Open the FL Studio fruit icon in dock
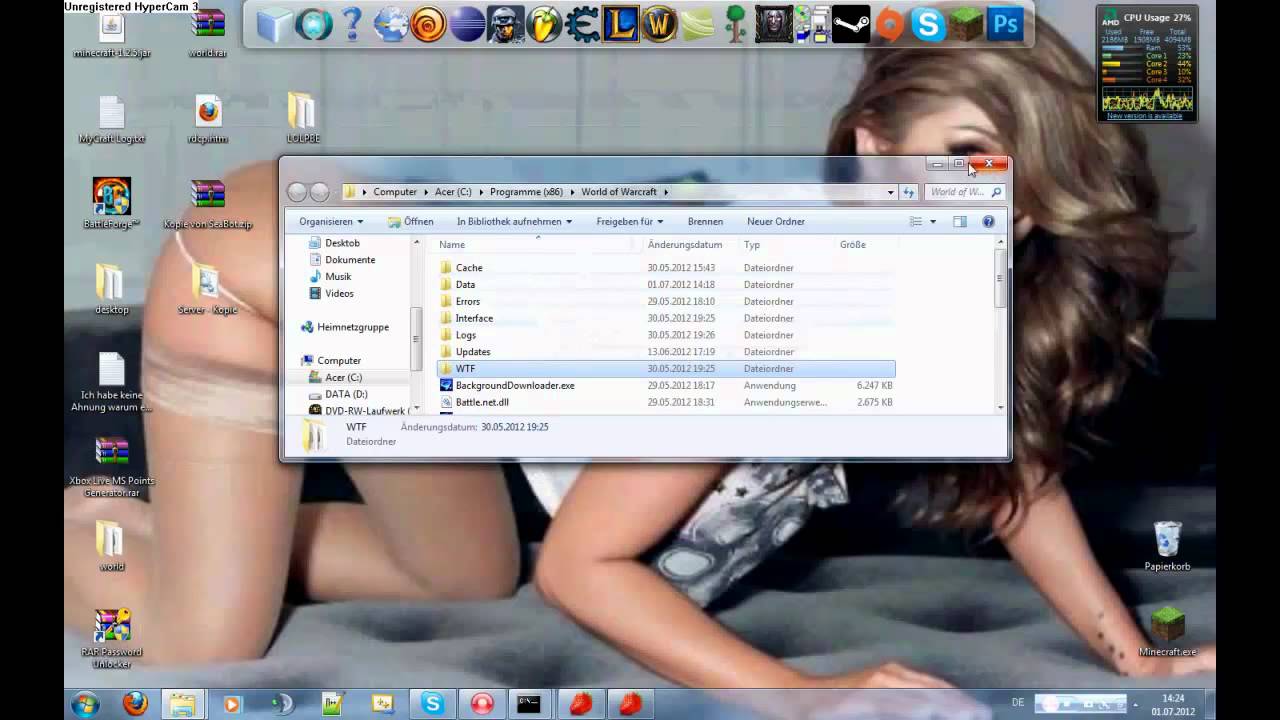The height and width of the screenshot is (720, 1280). [544, 24]
